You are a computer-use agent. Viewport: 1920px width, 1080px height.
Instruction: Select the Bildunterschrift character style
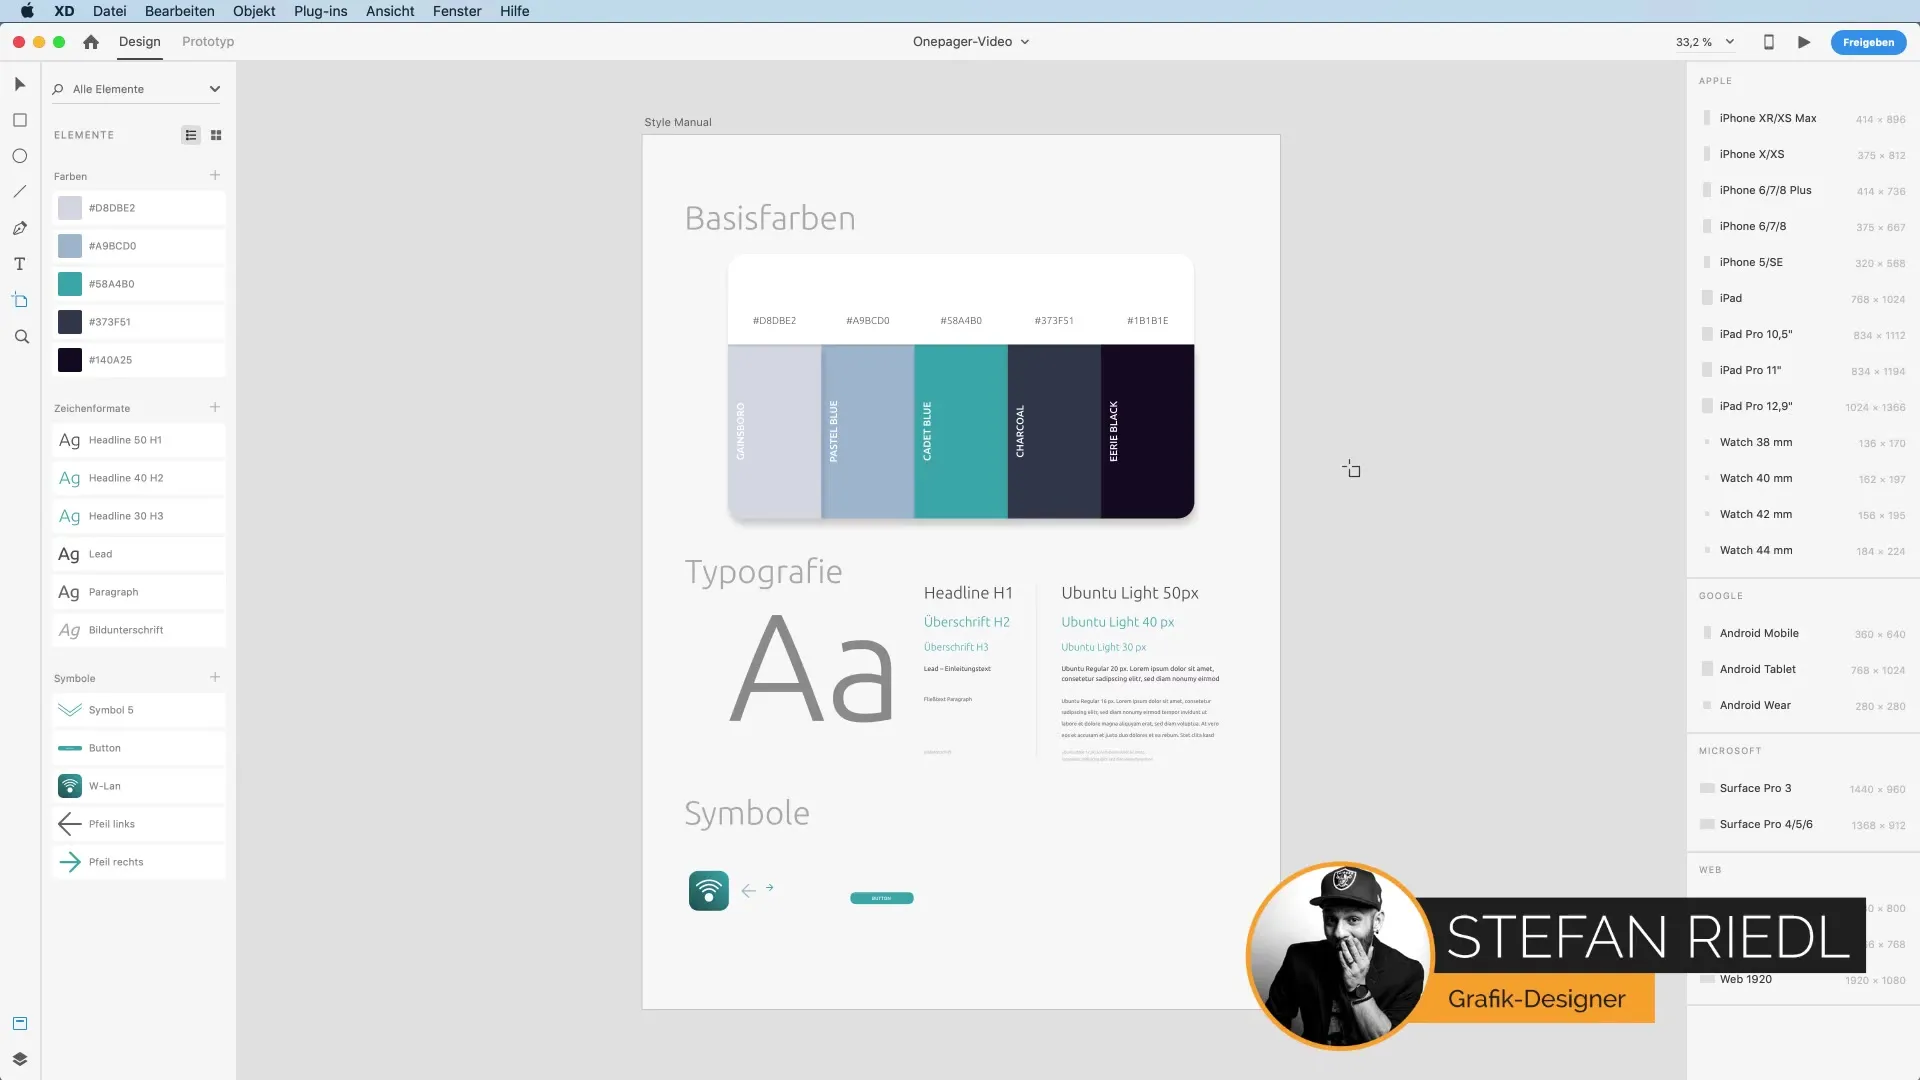coord(139,630)
